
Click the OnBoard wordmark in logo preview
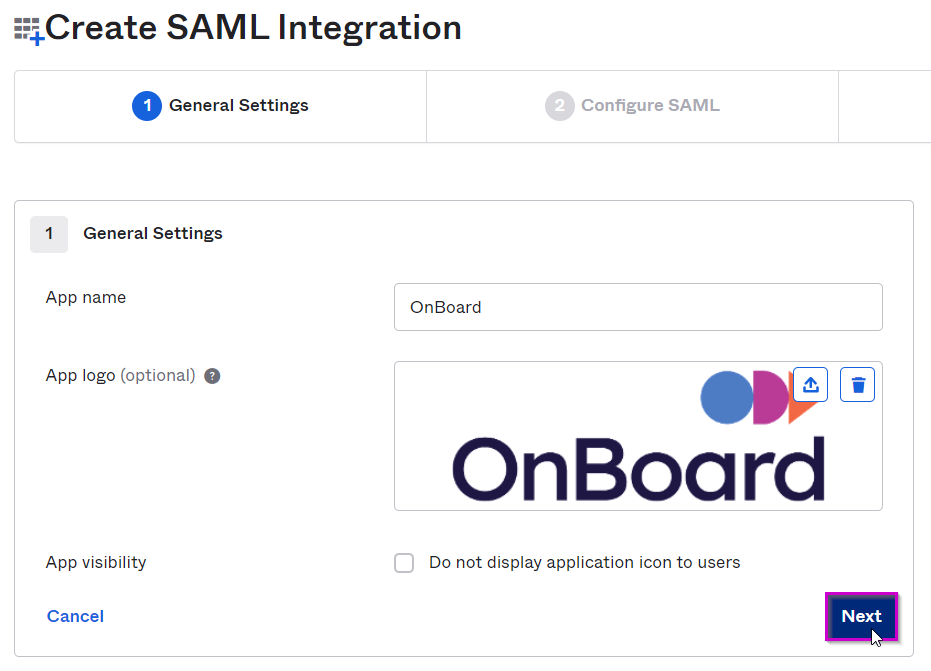pos(638,469)
